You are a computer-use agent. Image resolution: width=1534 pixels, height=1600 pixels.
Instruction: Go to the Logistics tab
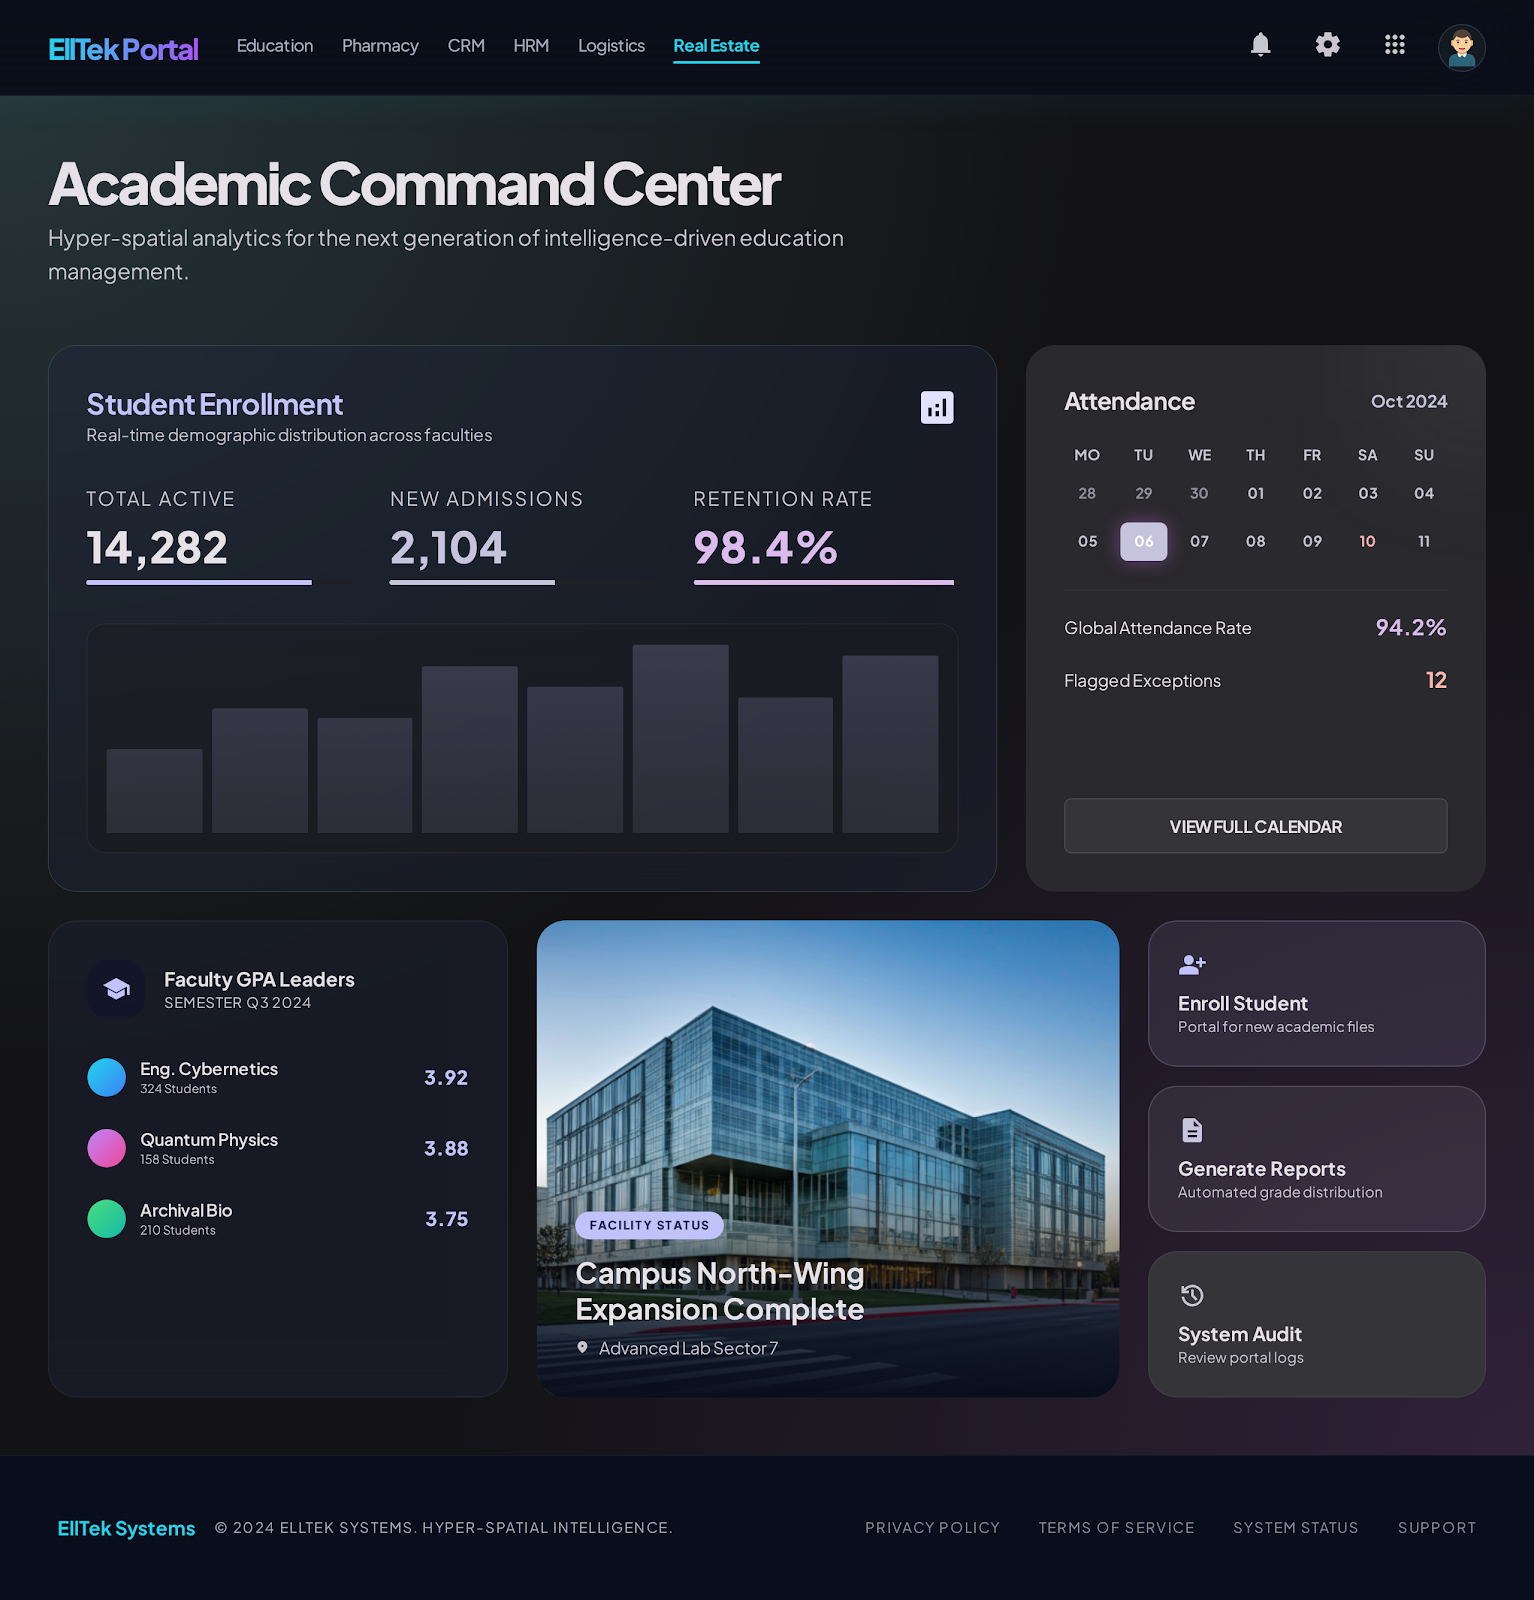[x=611, y=46]
